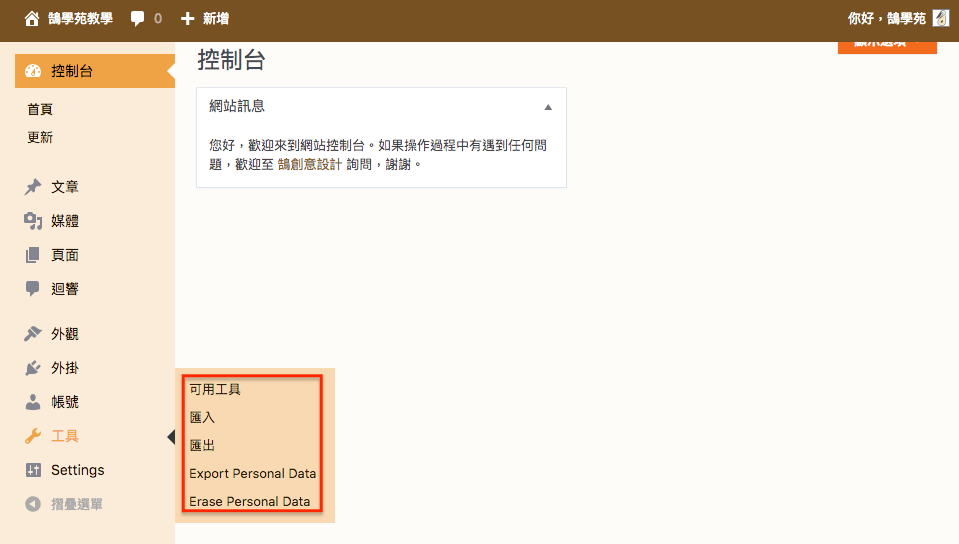Click the 文章 pushpin icon
Viewport: 959px width, 544px height.
33,187
